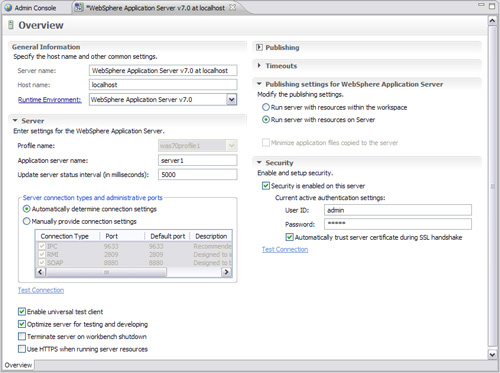Toggle Security is enabled on this server

tap(266, 186)
